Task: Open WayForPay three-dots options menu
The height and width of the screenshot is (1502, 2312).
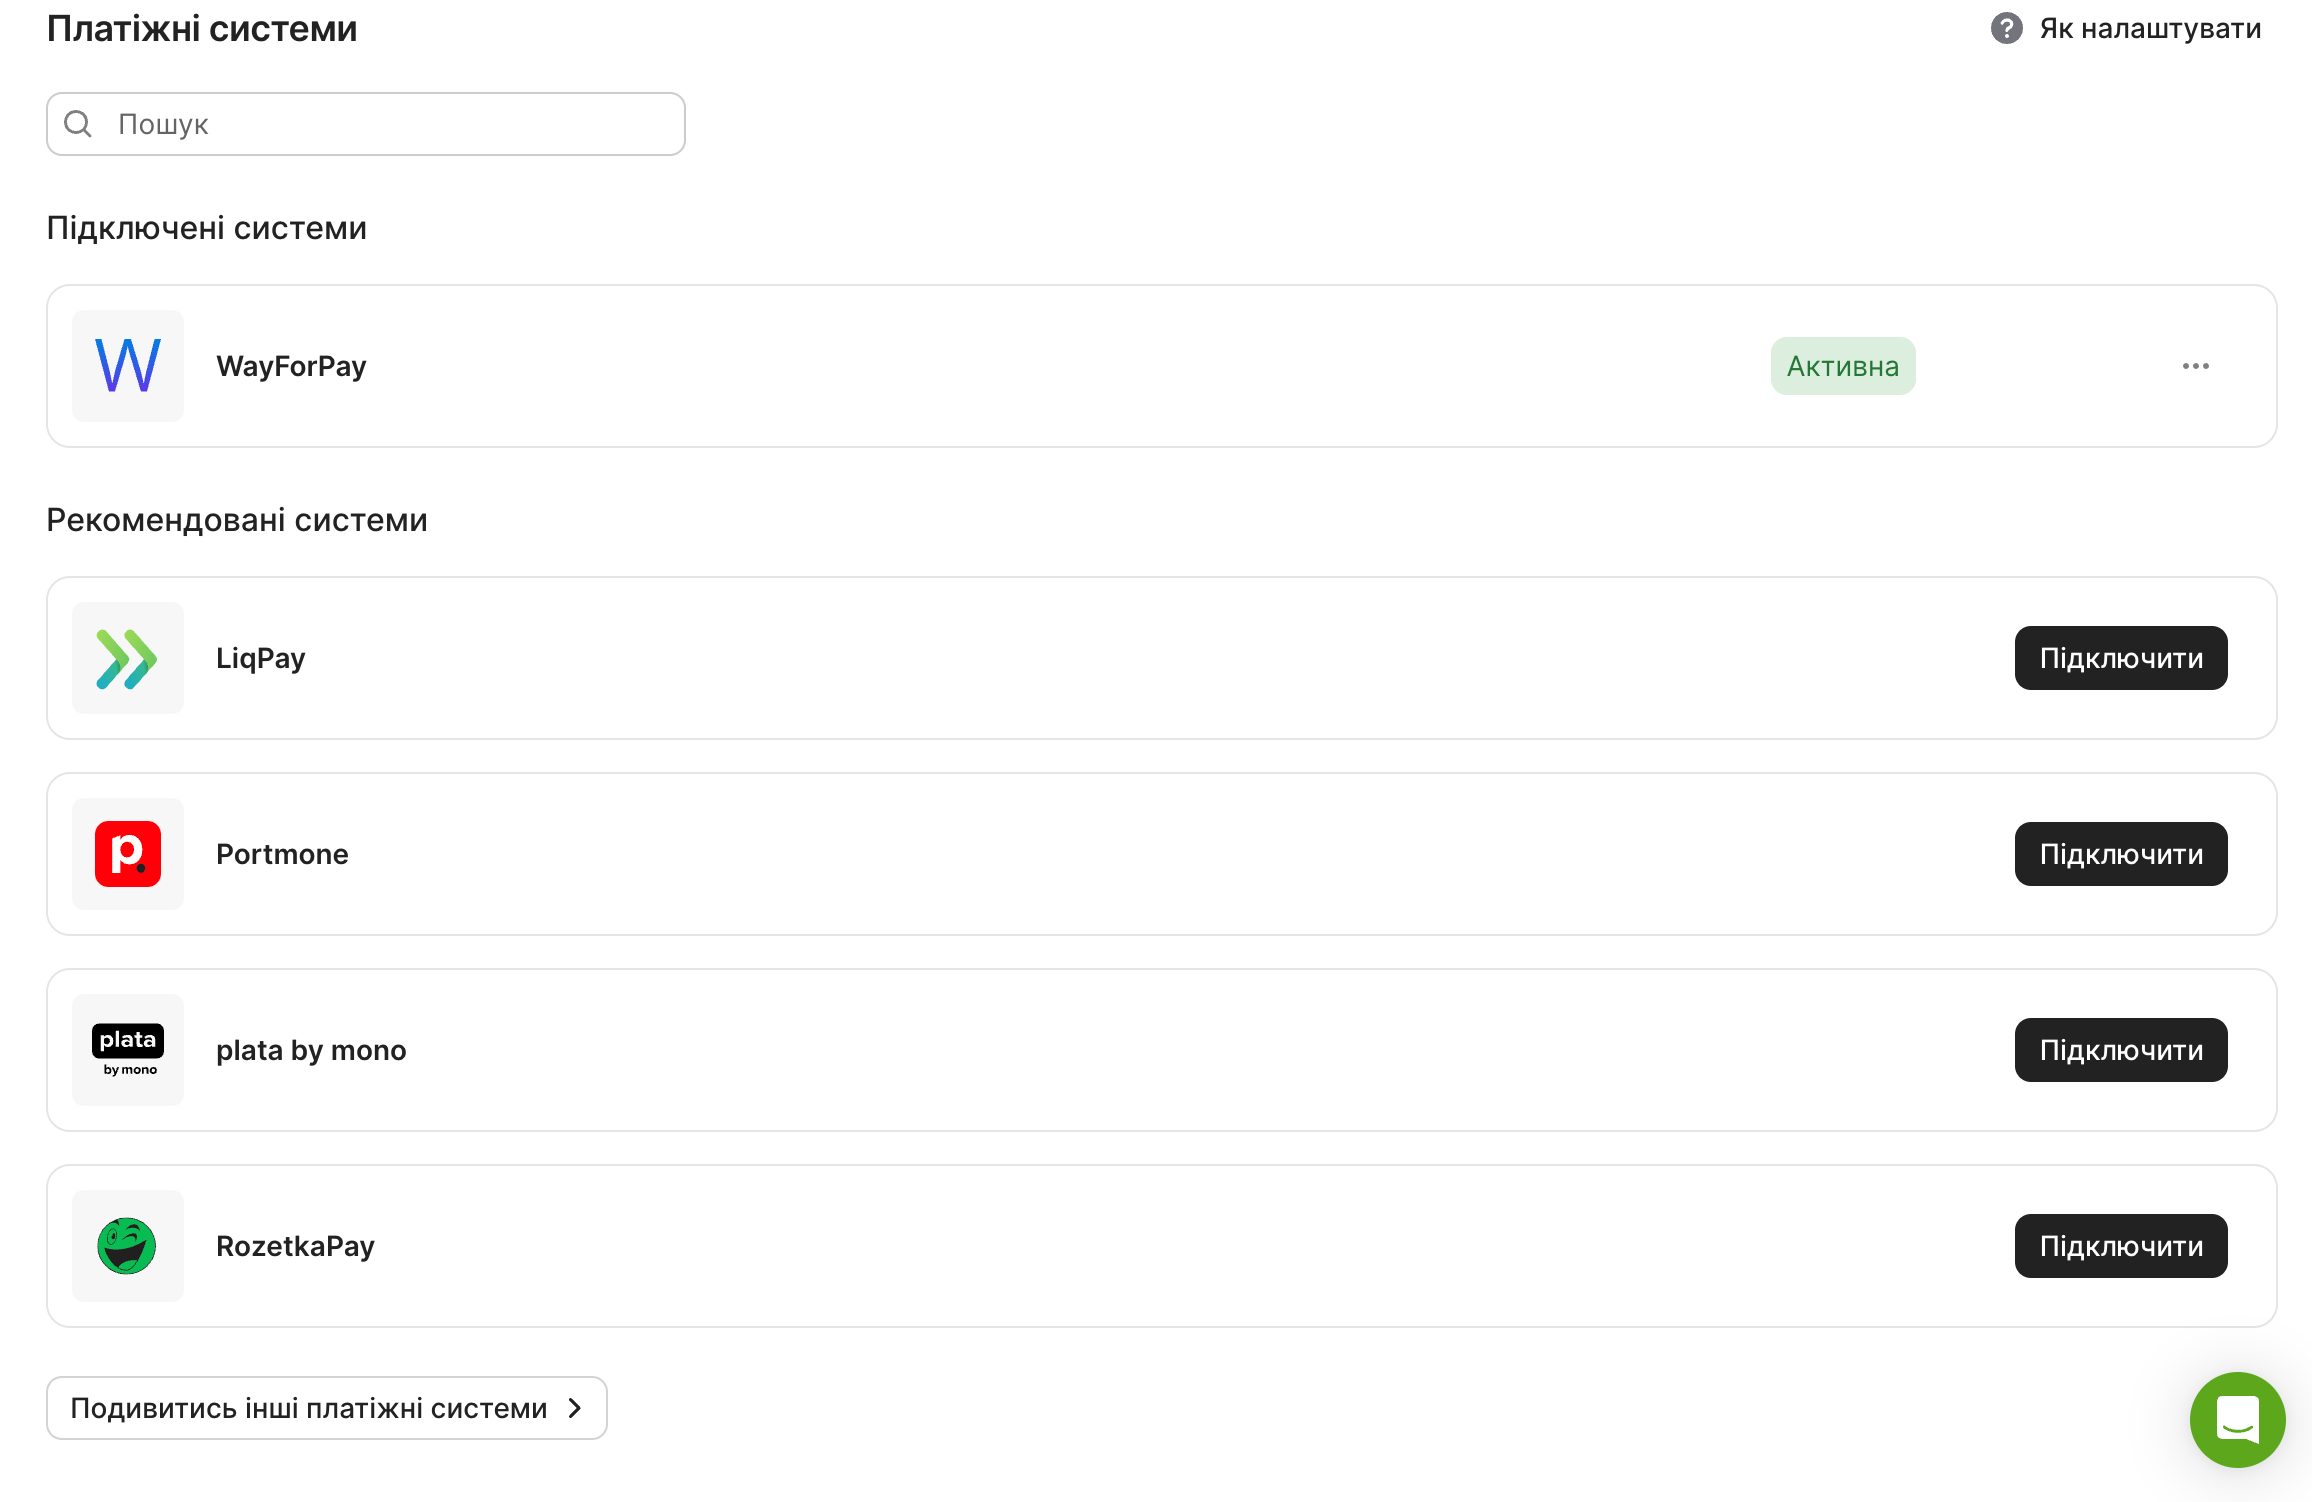Action: 2196,366
